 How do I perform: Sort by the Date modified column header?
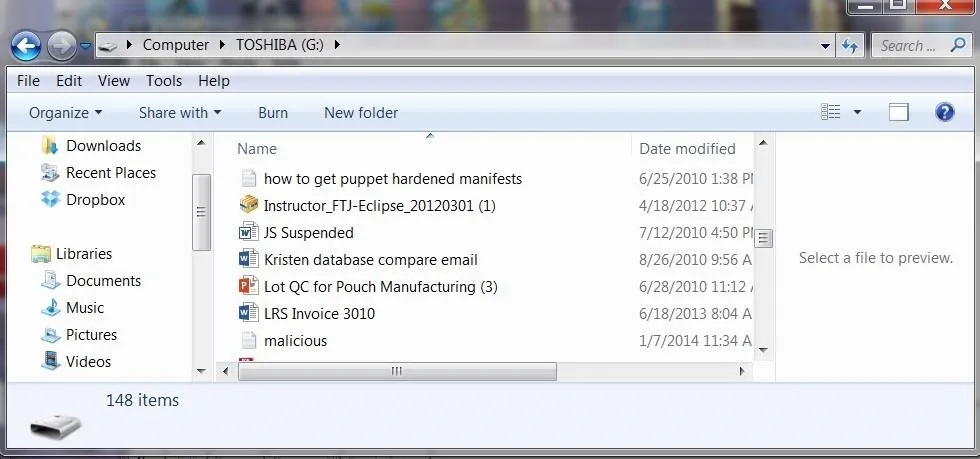click(687, 149)
